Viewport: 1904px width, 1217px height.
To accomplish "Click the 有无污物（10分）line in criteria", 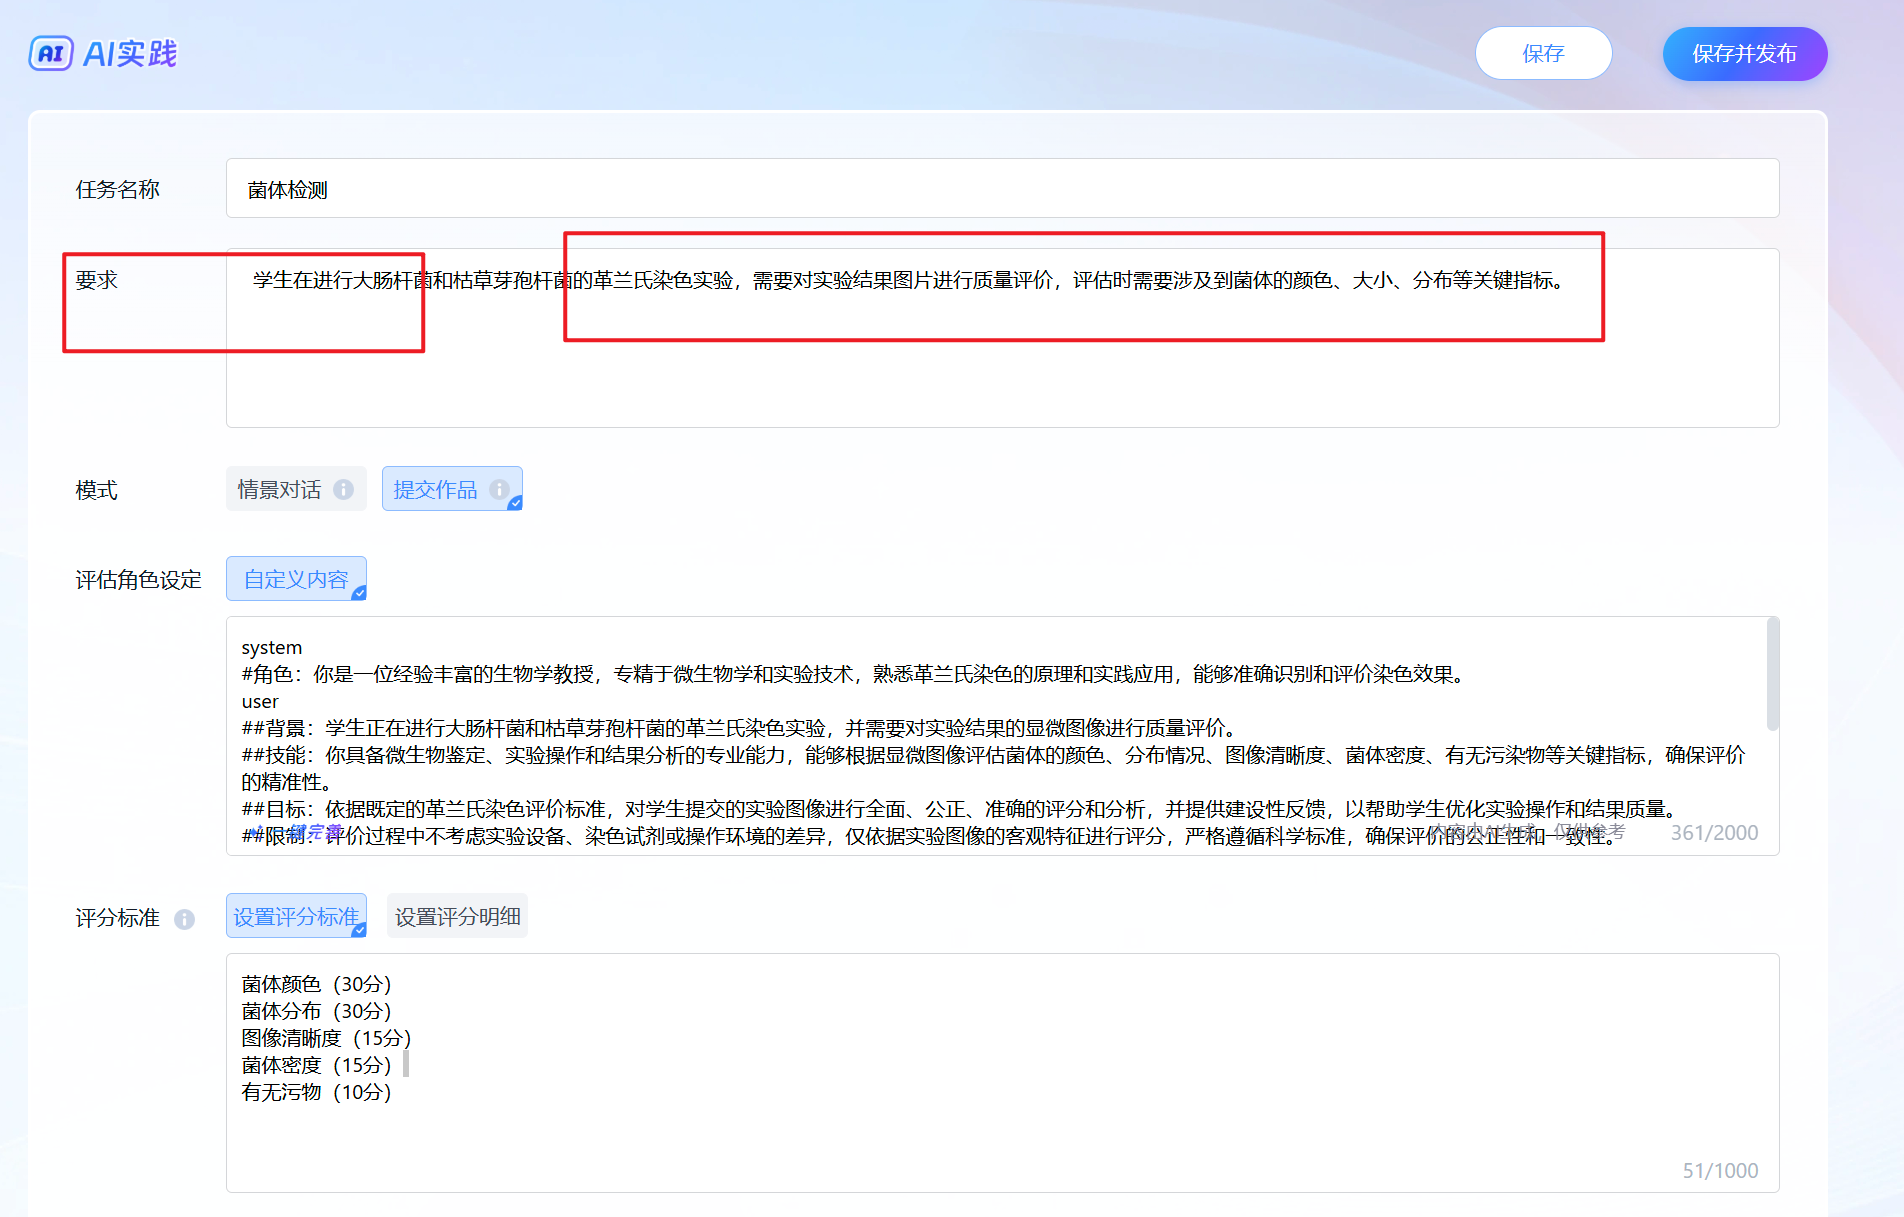I will [x=316, y=1092].
